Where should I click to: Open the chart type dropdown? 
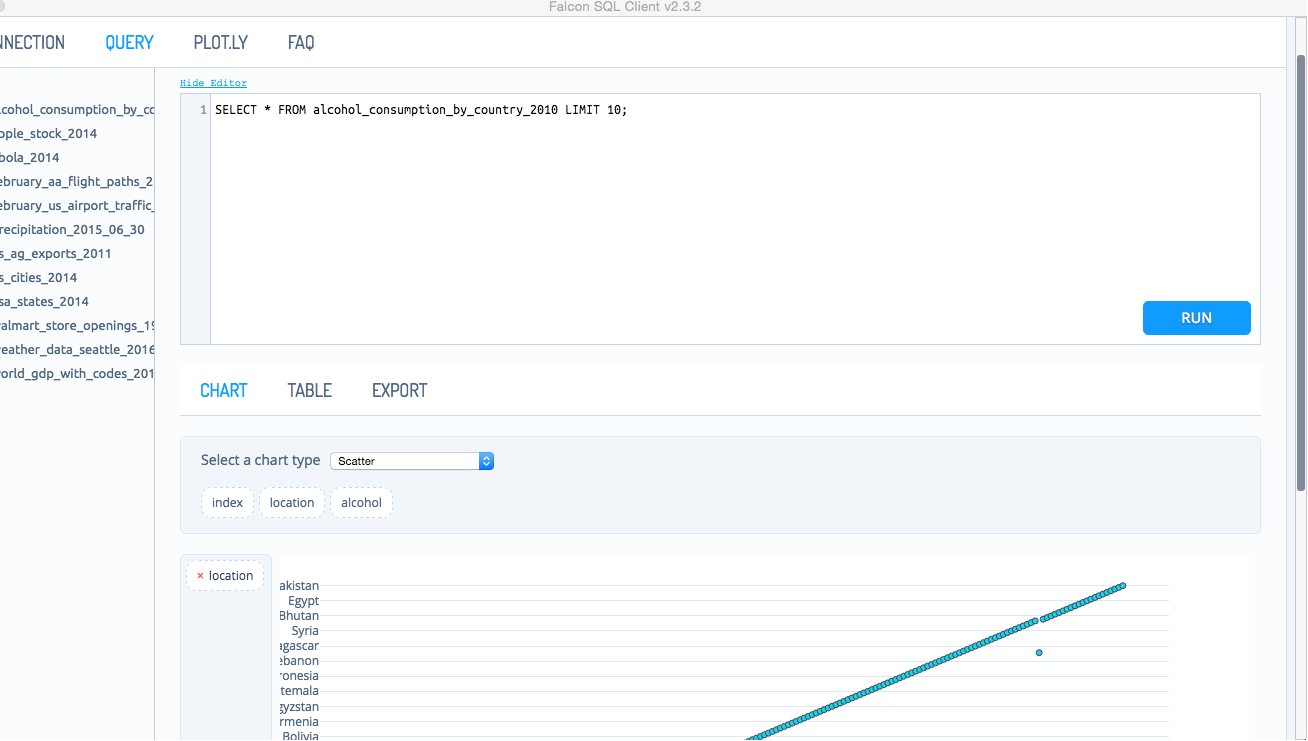[x=405, y=461]
